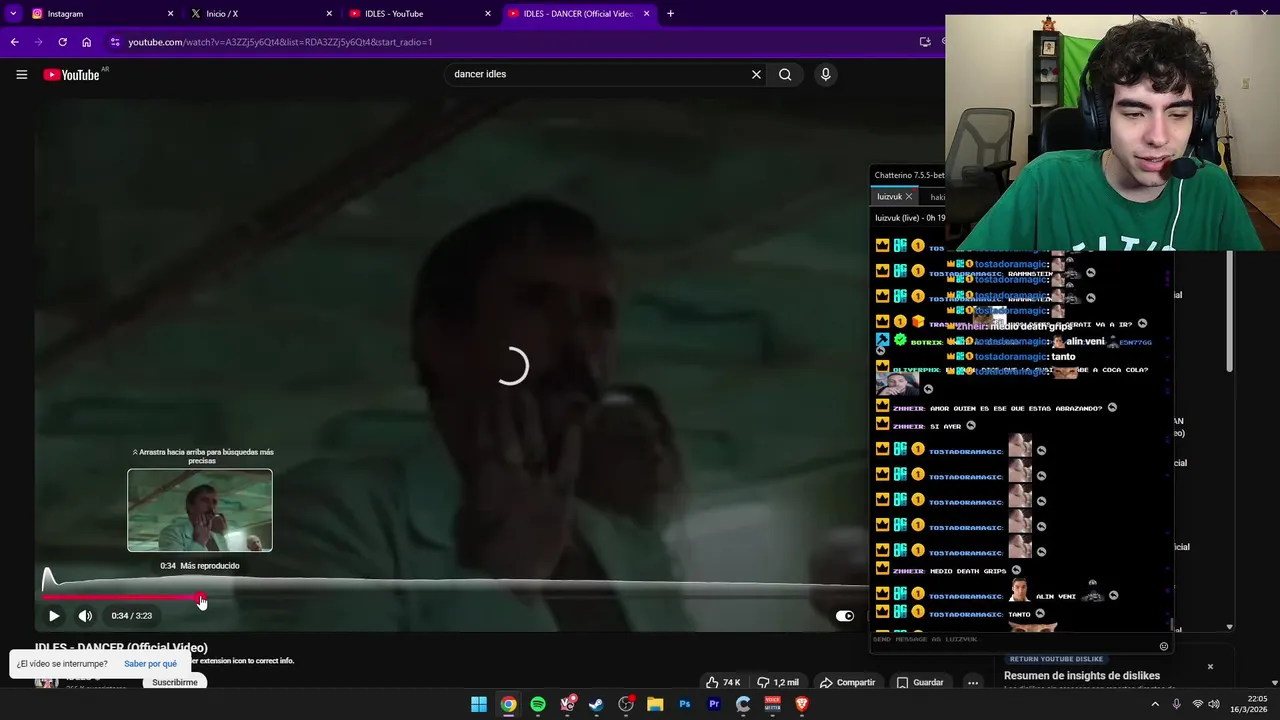Go to the YouTube home logo
Screen dimensions: 1280x720
tap(71, 74)
